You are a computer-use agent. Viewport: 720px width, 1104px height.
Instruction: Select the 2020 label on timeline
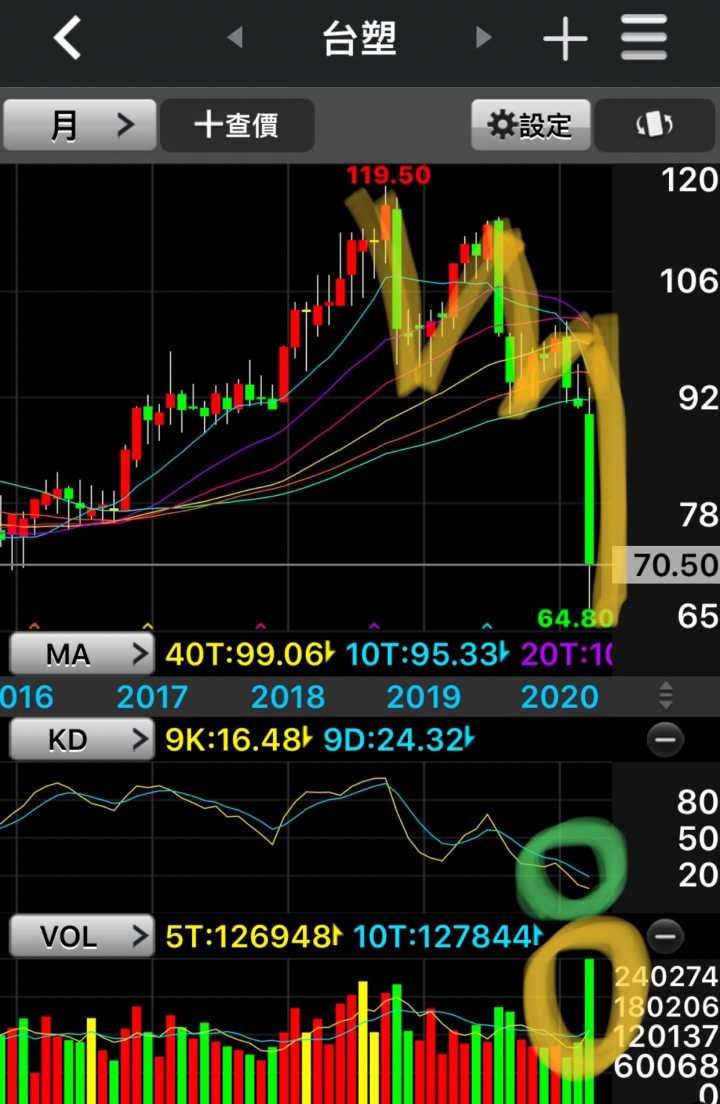pyautogui.click(x=560, y=697)
